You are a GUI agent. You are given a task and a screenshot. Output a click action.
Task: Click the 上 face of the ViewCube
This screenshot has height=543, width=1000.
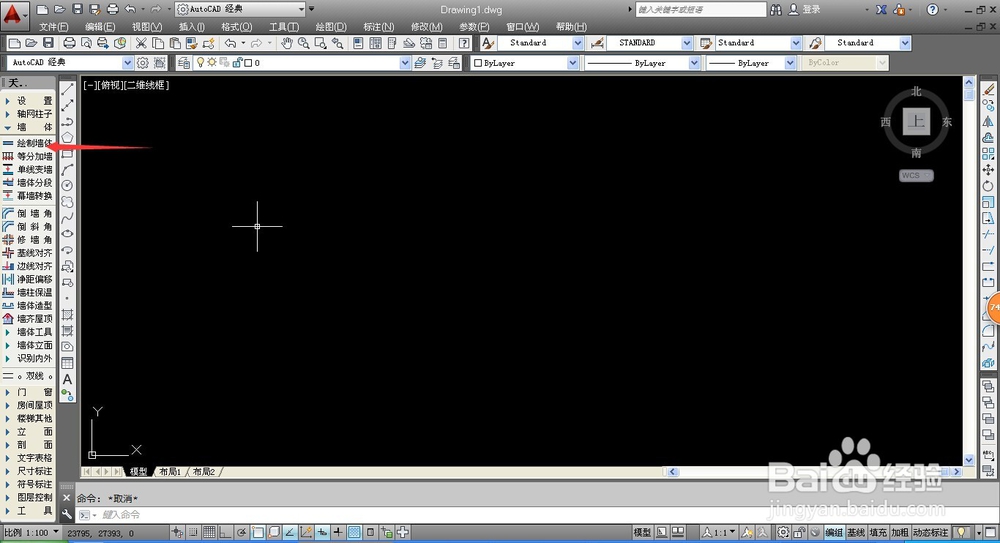(x=916, y=121)
